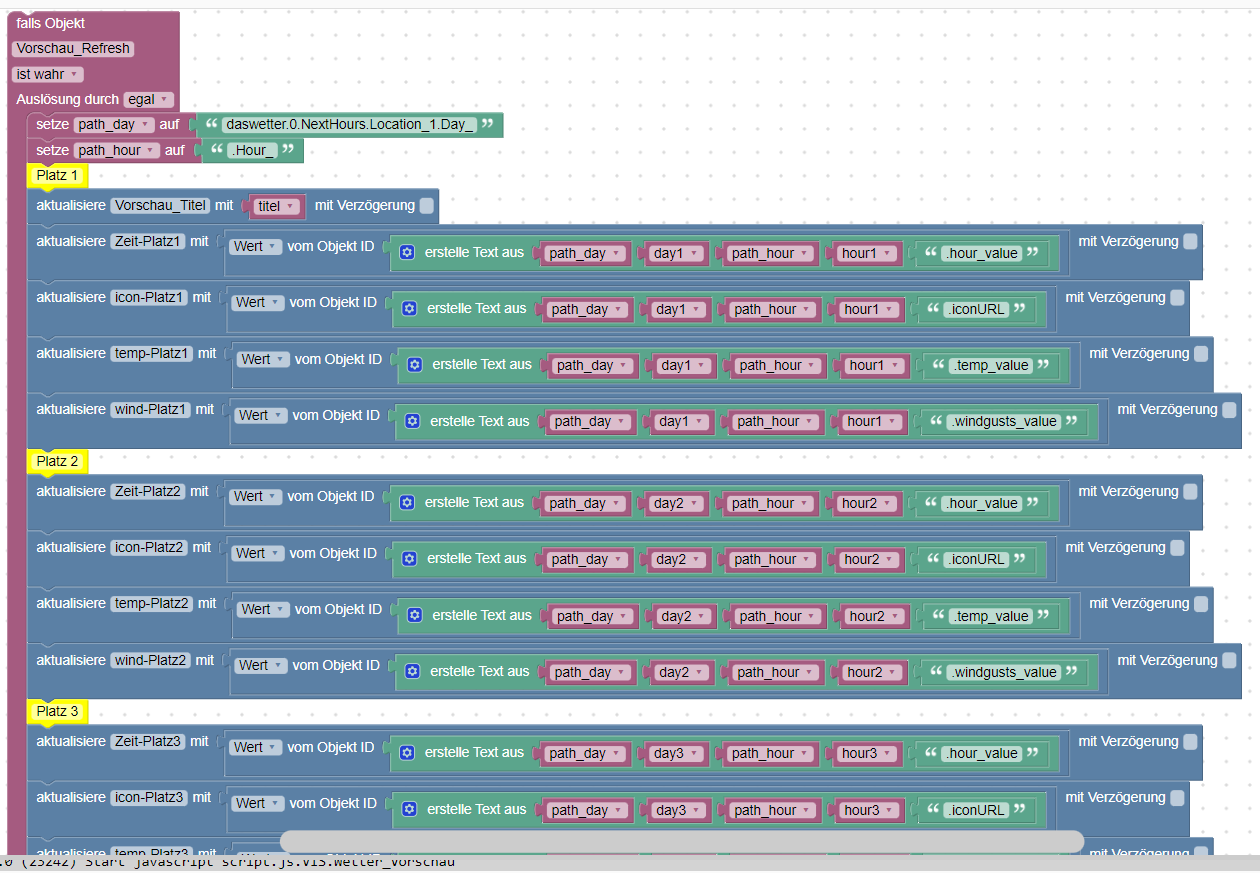The image size is (1260, 873).
Task: Open gear settings on Zeit-Platz3 text block
Action: pos(407,753)
